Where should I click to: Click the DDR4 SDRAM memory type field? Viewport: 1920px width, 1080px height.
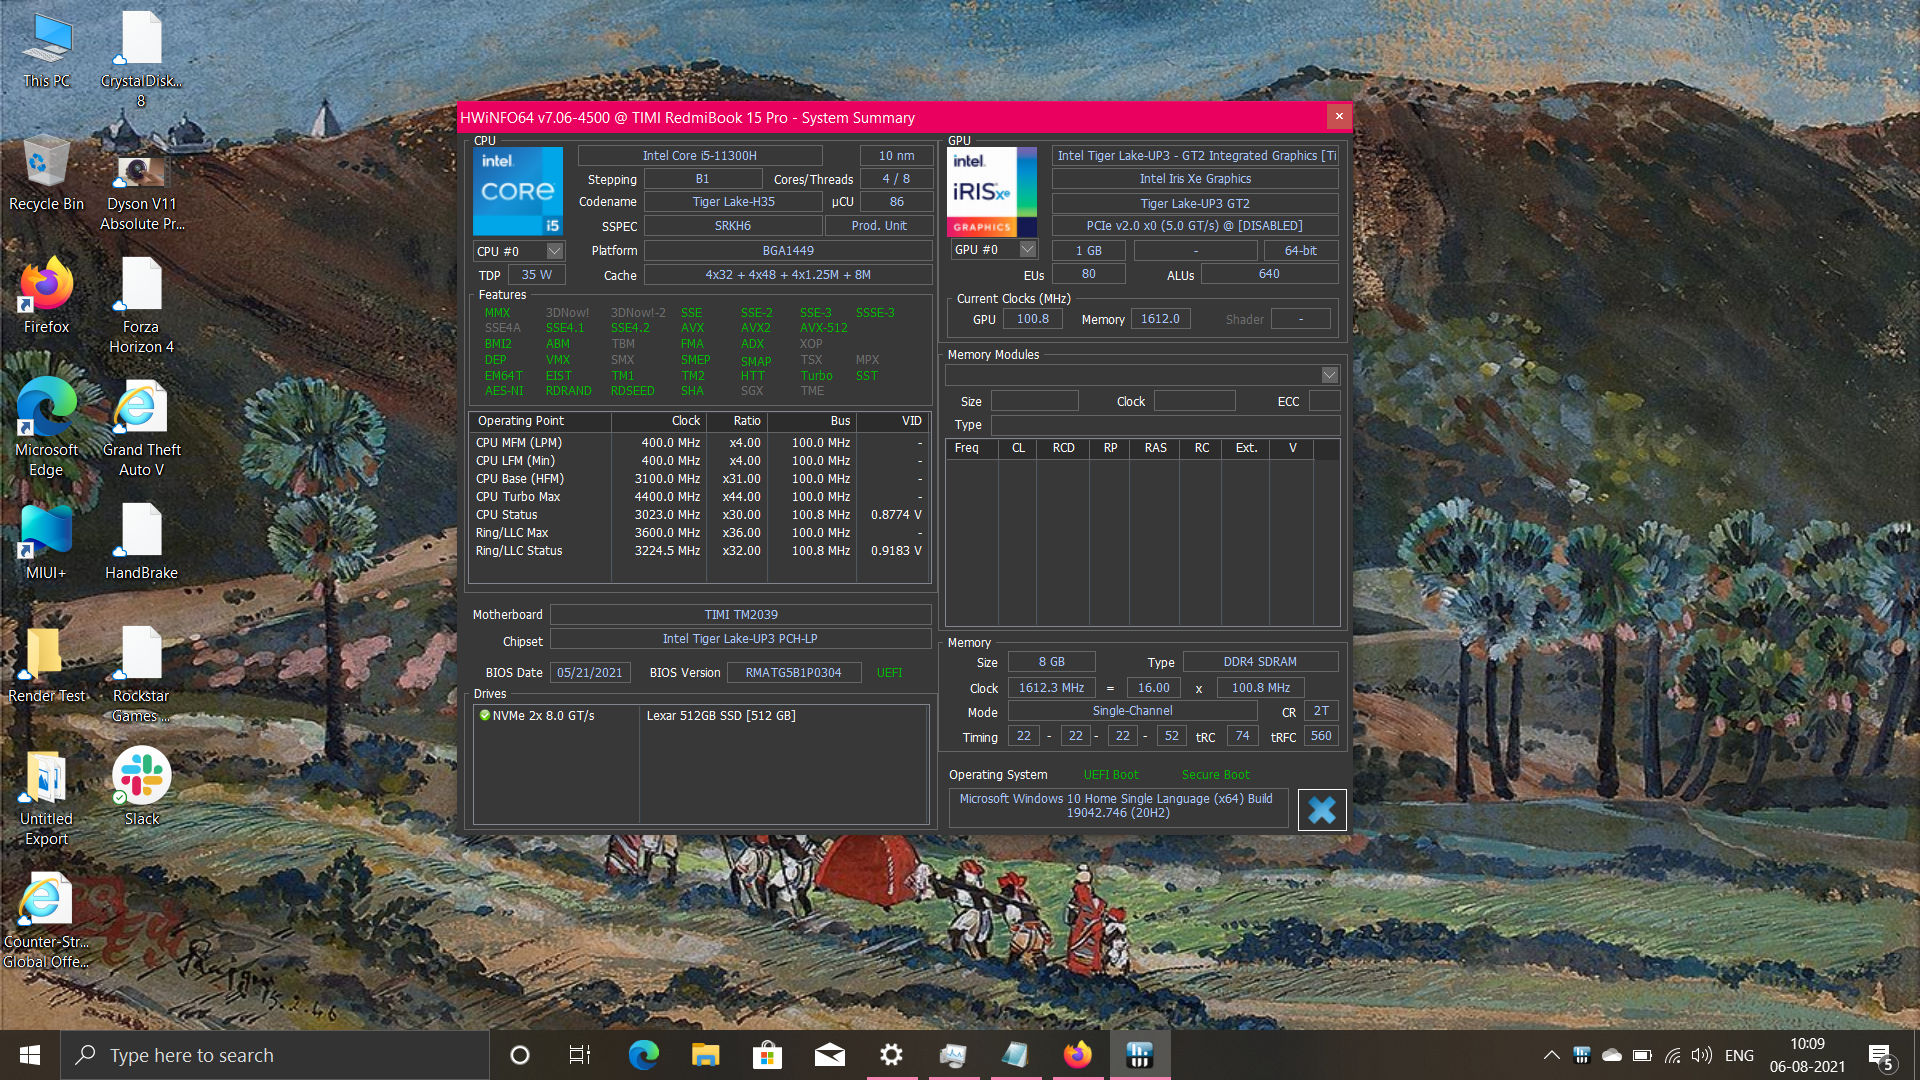click(x=1260, y=662)
